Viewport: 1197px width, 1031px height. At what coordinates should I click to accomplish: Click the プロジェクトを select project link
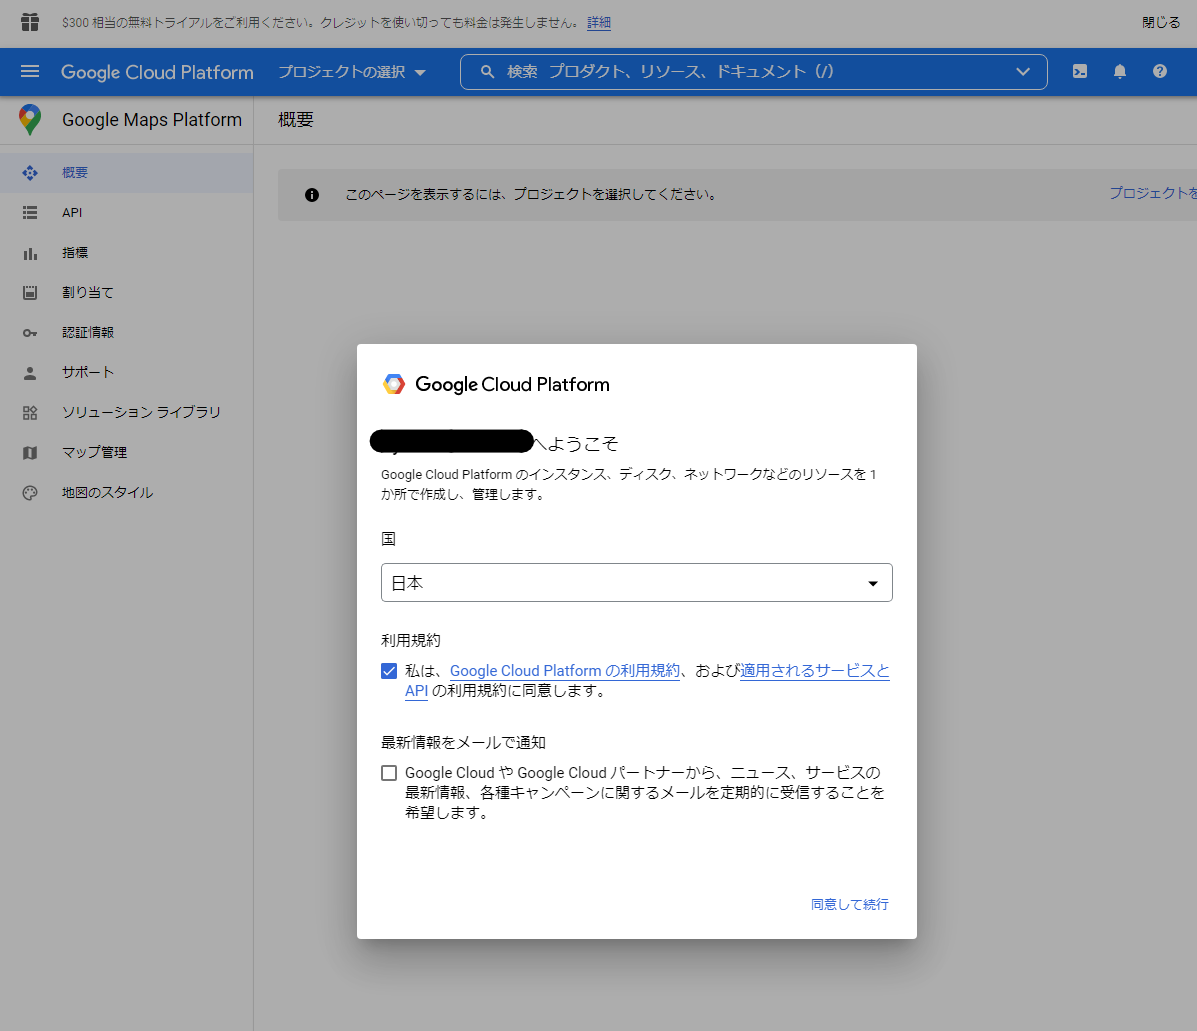(x=1153, y=194)
